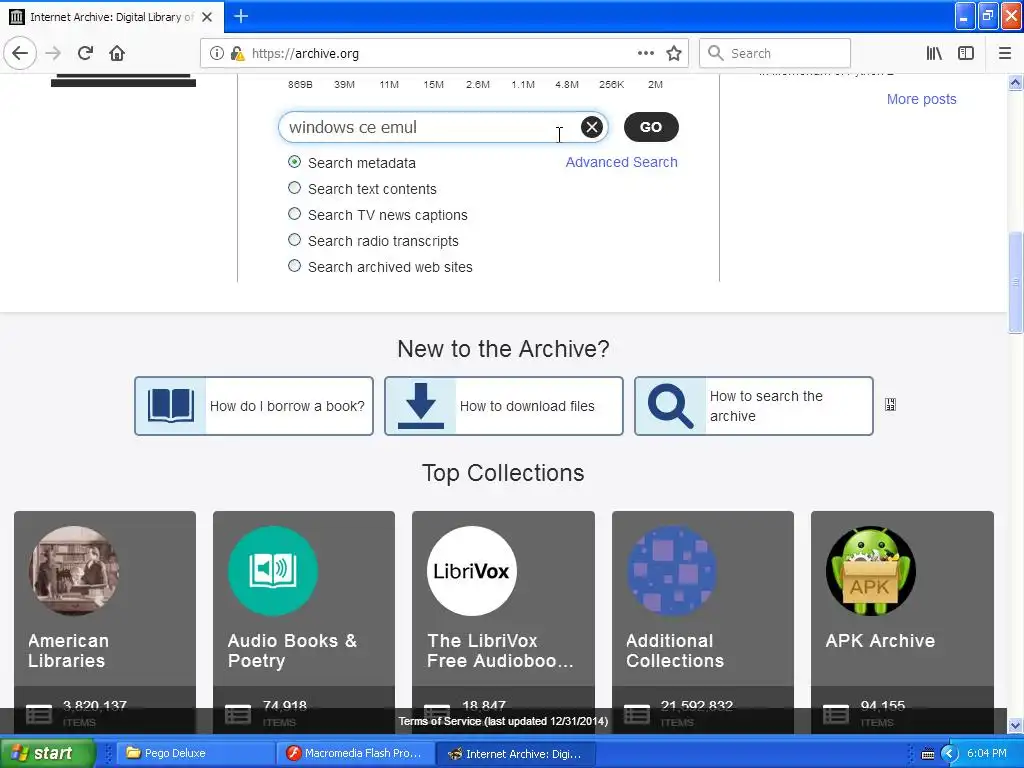Open the LibriVox logo collection
Image resolution: width=1024 pixels, height=768 pixels.
tap(472, 571)
